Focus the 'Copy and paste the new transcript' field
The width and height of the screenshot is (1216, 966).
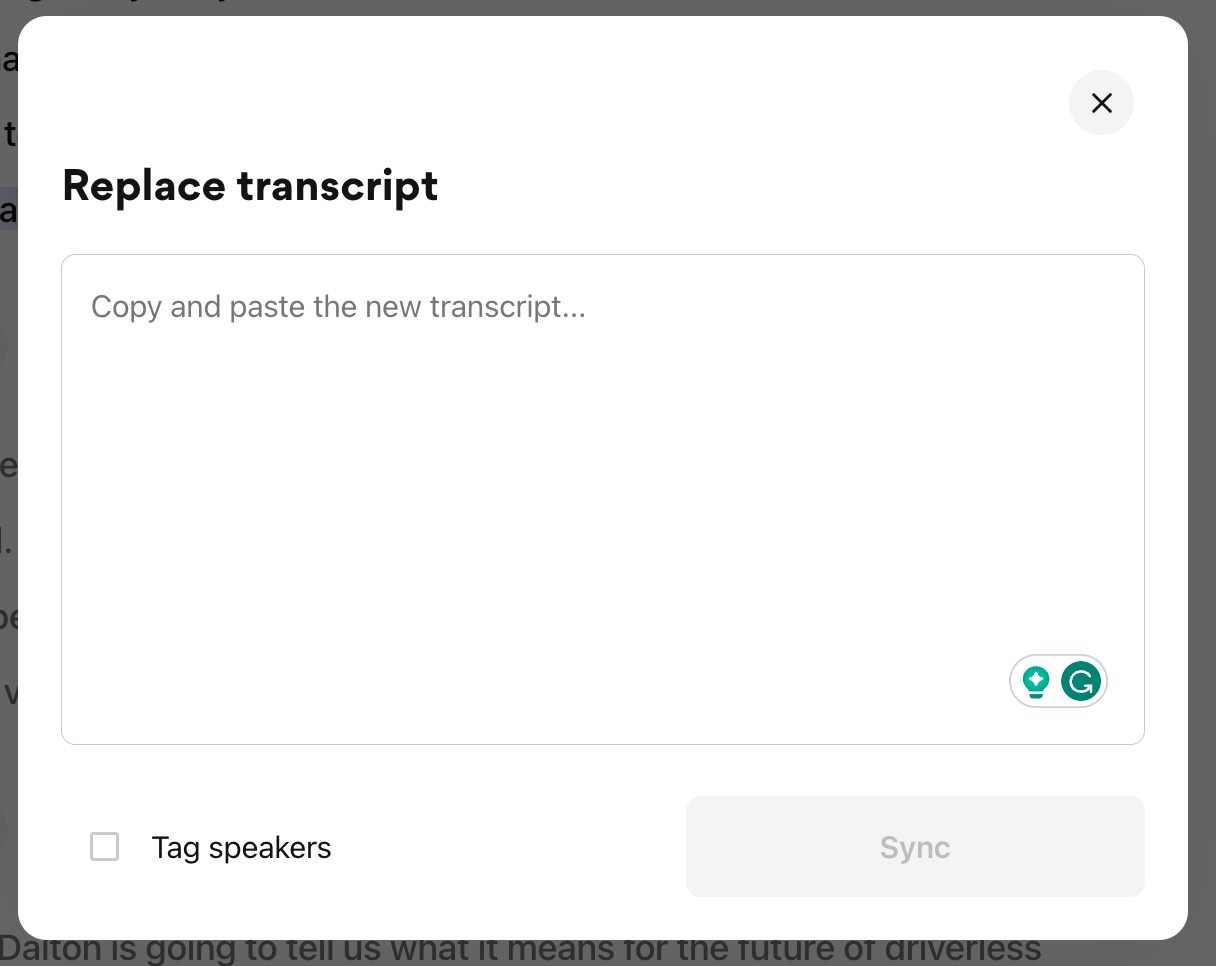pyautogui.click(x=600, y=450)
